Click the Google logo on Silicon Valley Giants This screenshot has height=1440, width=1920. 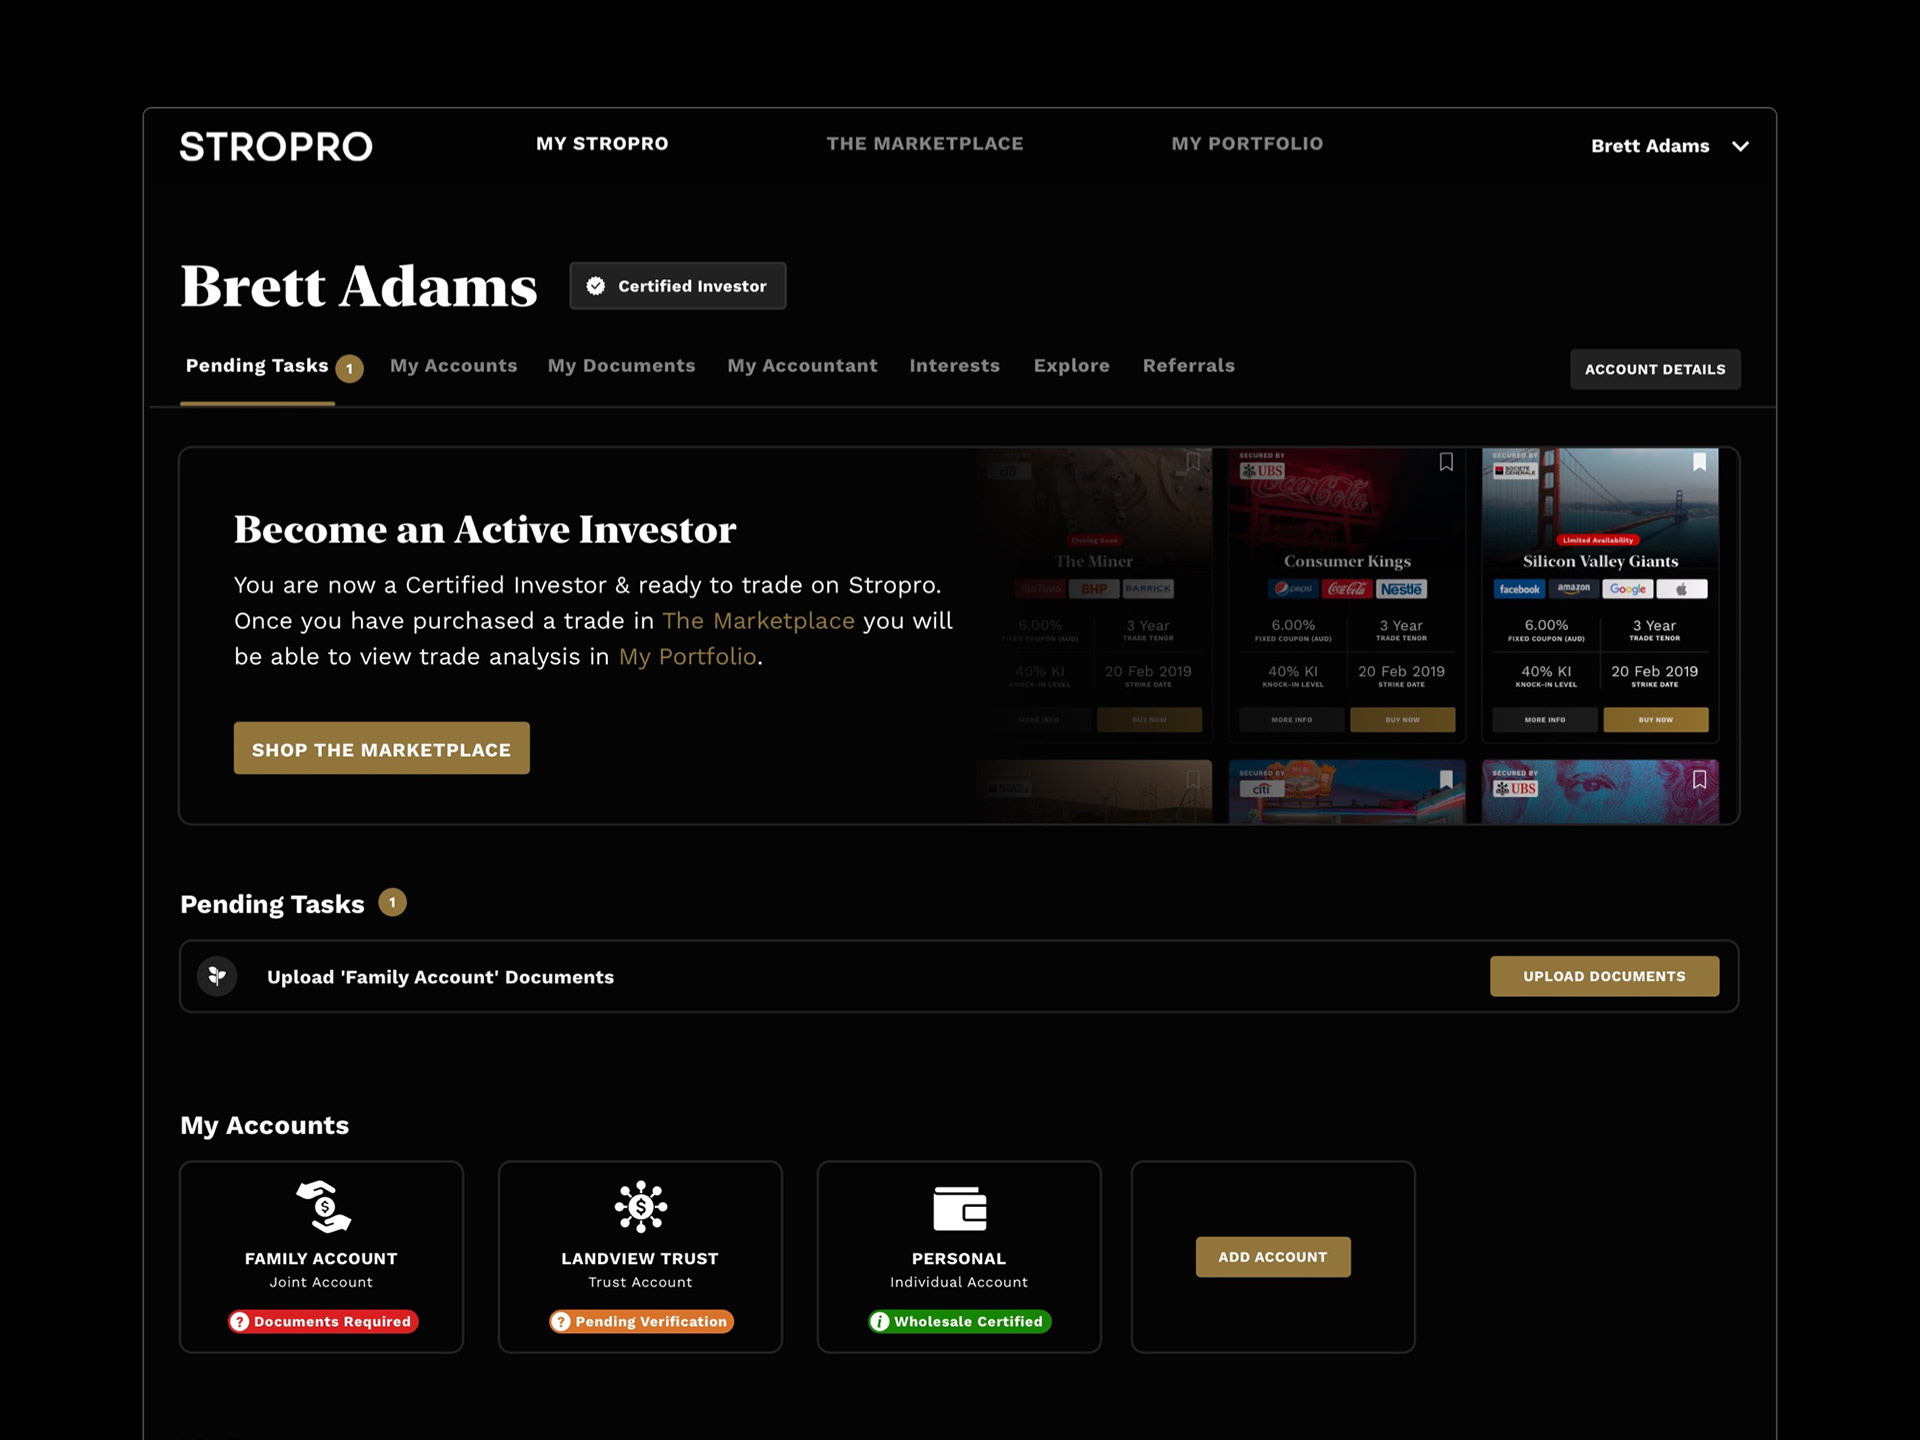(x=1628, y=589)
